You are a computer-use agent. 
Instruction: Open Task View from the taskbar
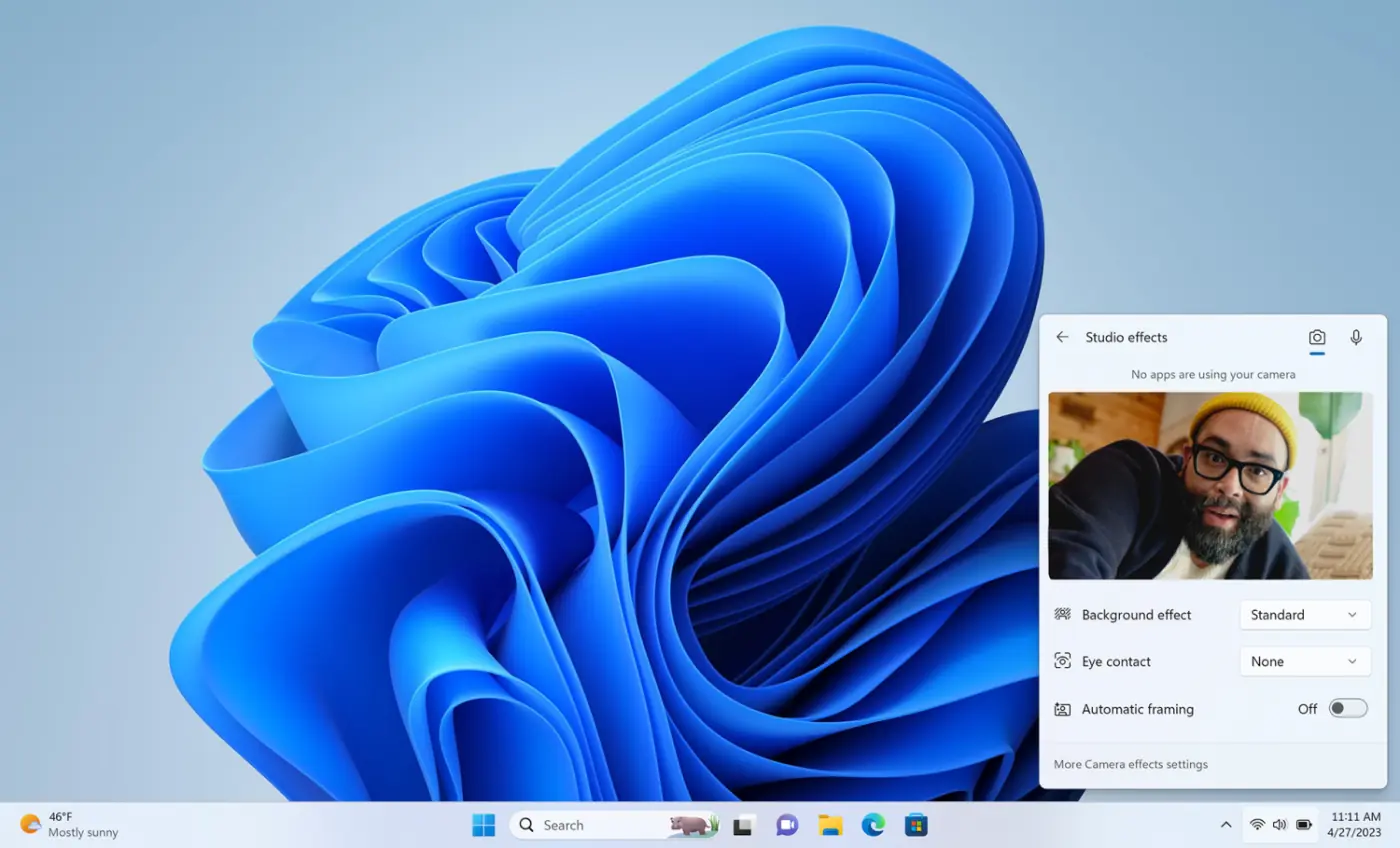click(743, 826)
